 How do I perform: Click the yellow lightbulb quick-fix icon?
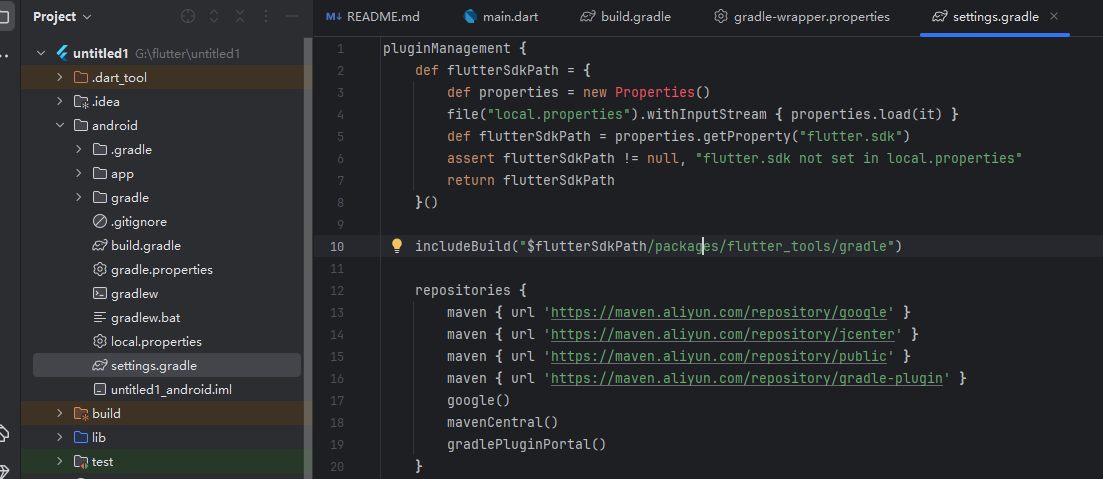(x=397, y=245)
